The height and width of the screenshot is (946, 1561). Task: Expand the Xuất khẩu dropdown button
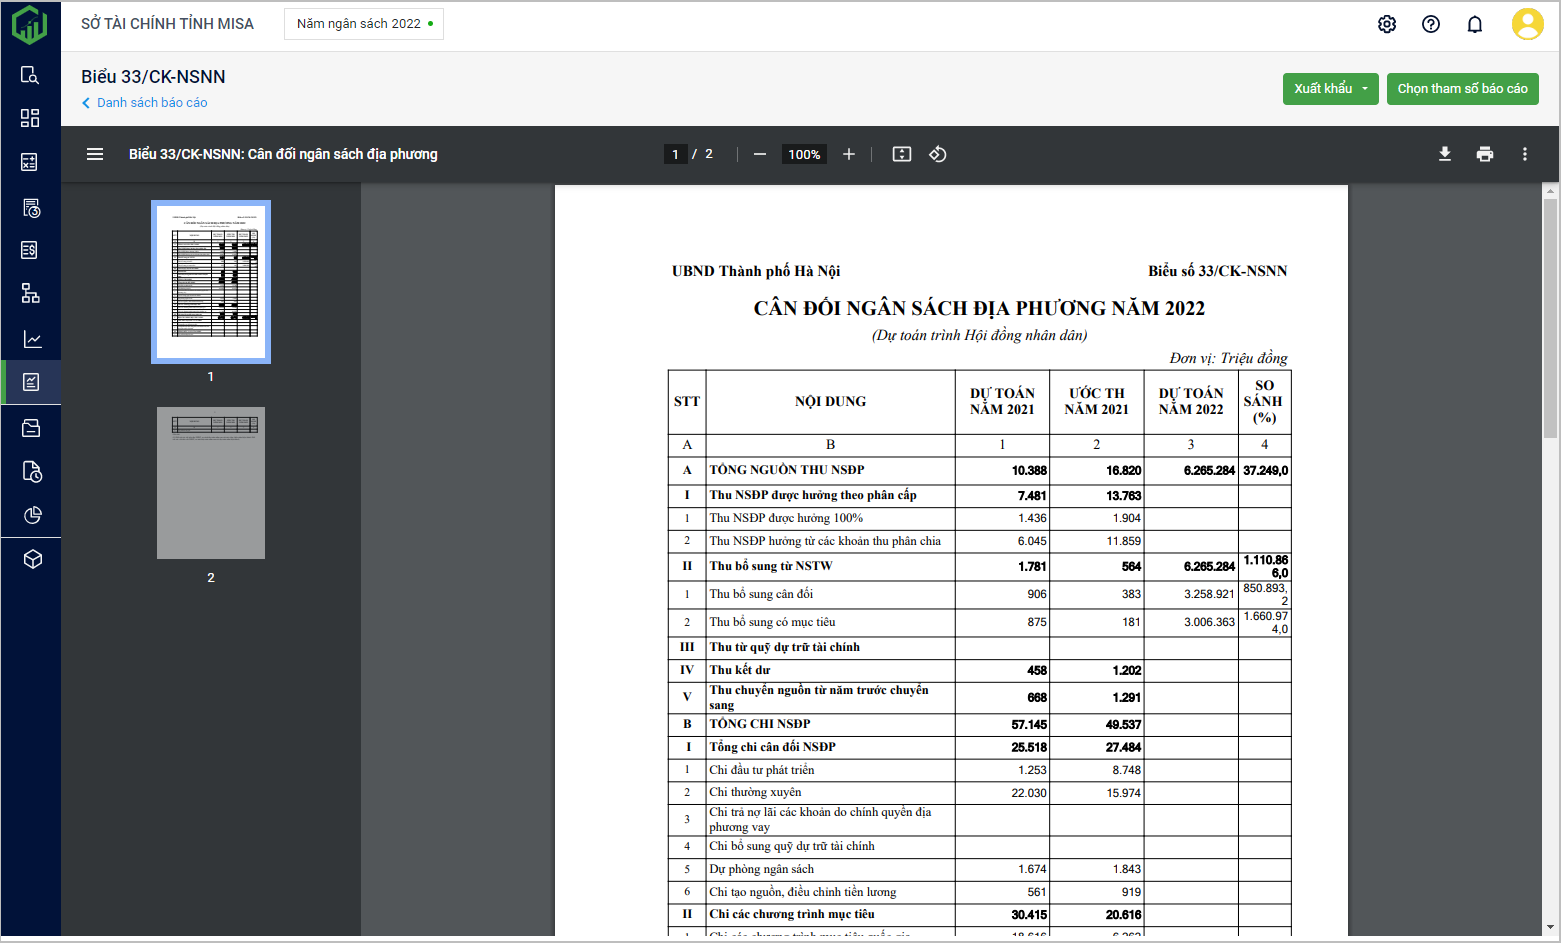(x=1330, y=89)
